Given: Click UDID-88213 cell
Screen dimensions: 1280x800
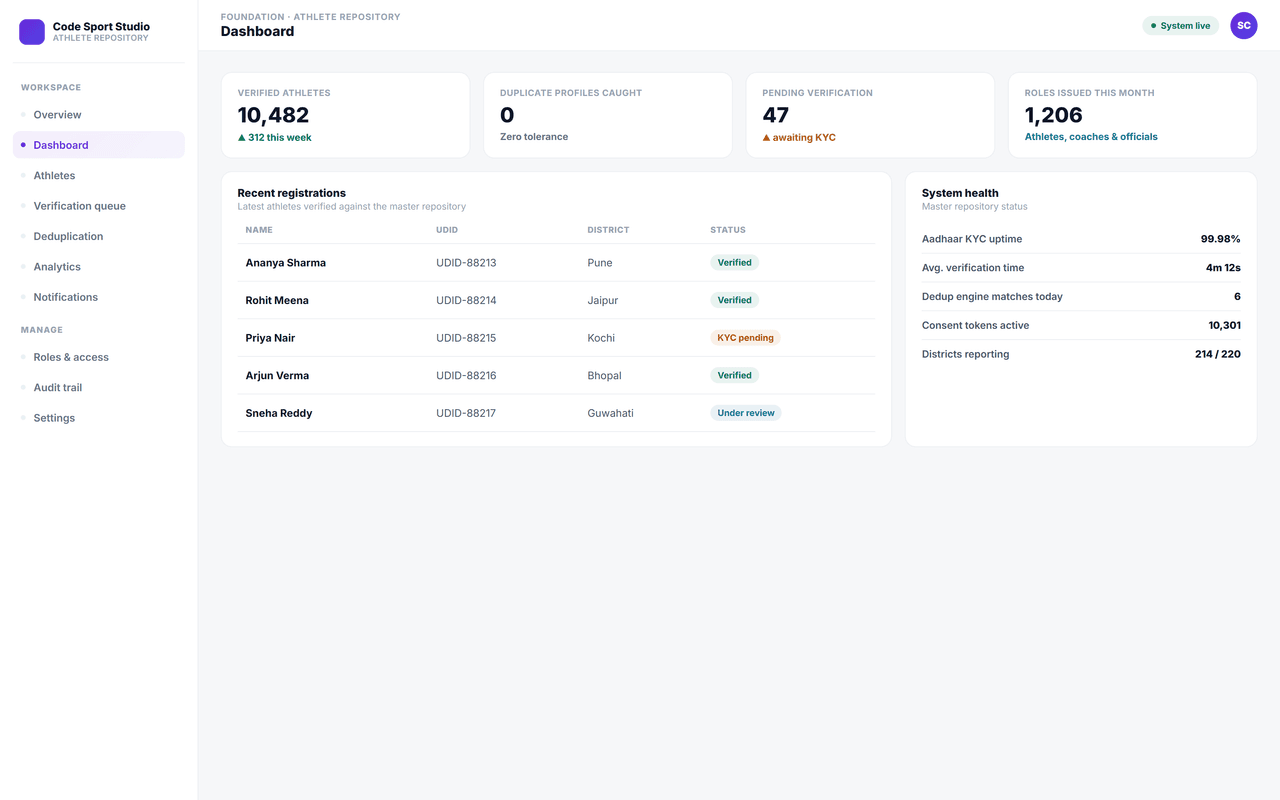Looking at the screenshot, I should click(x=466, y=263).
